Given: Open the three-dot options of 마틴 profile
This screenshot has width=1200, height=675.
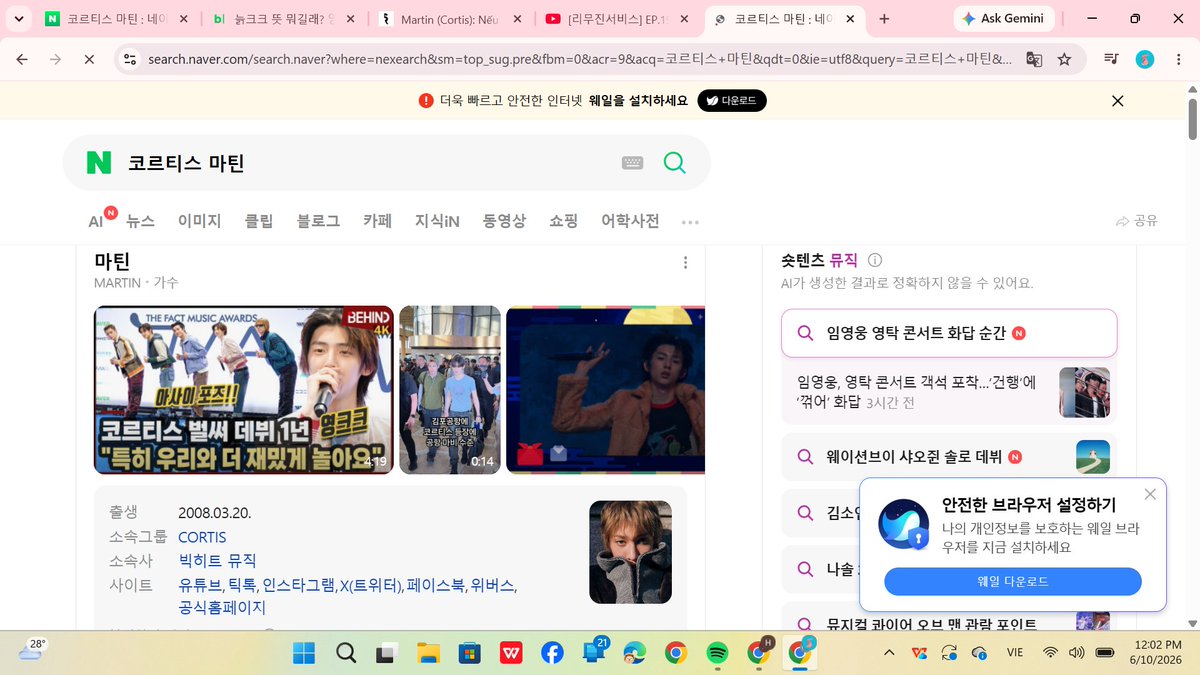Looking at the screenshot, I should (685, 262).
